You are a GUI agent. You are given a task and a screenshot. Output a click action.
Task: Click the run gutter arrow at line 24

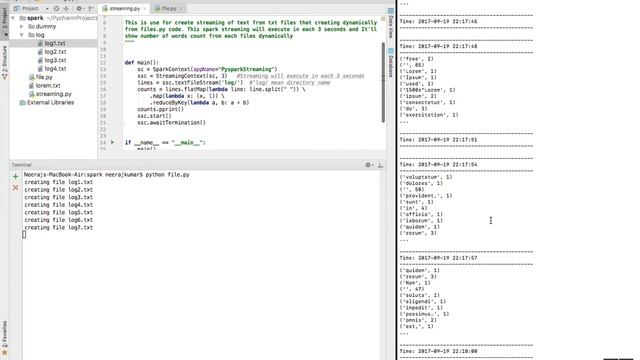[x=113, y=142]
